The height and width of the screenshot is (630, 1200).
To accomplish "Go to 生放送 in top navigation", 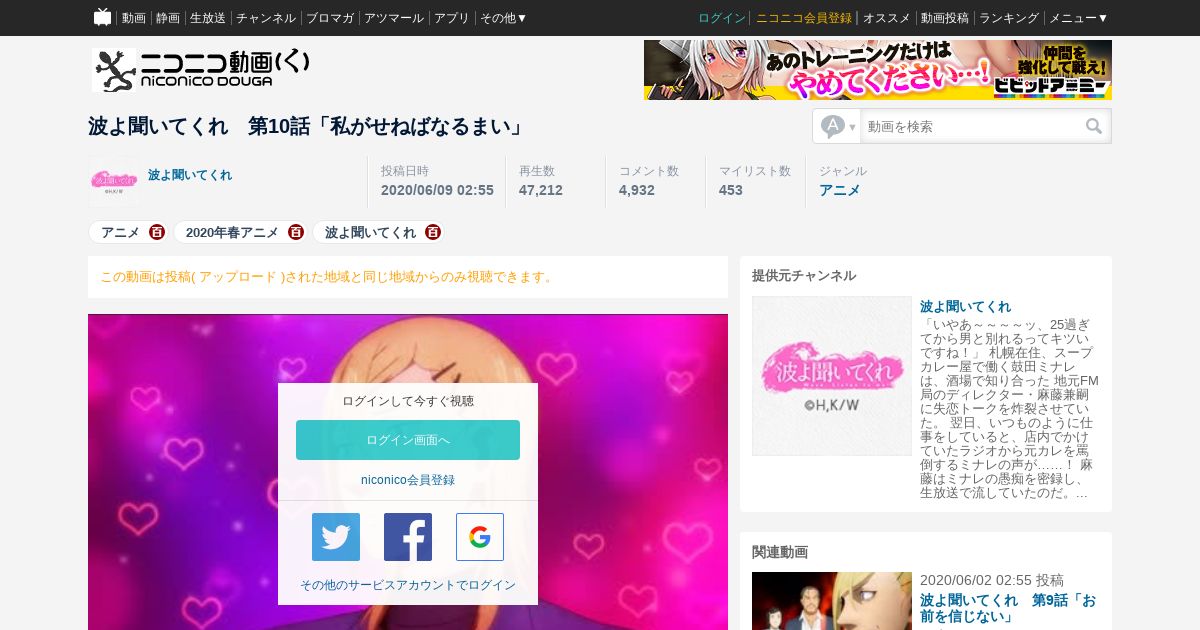I will click(207, 18).
